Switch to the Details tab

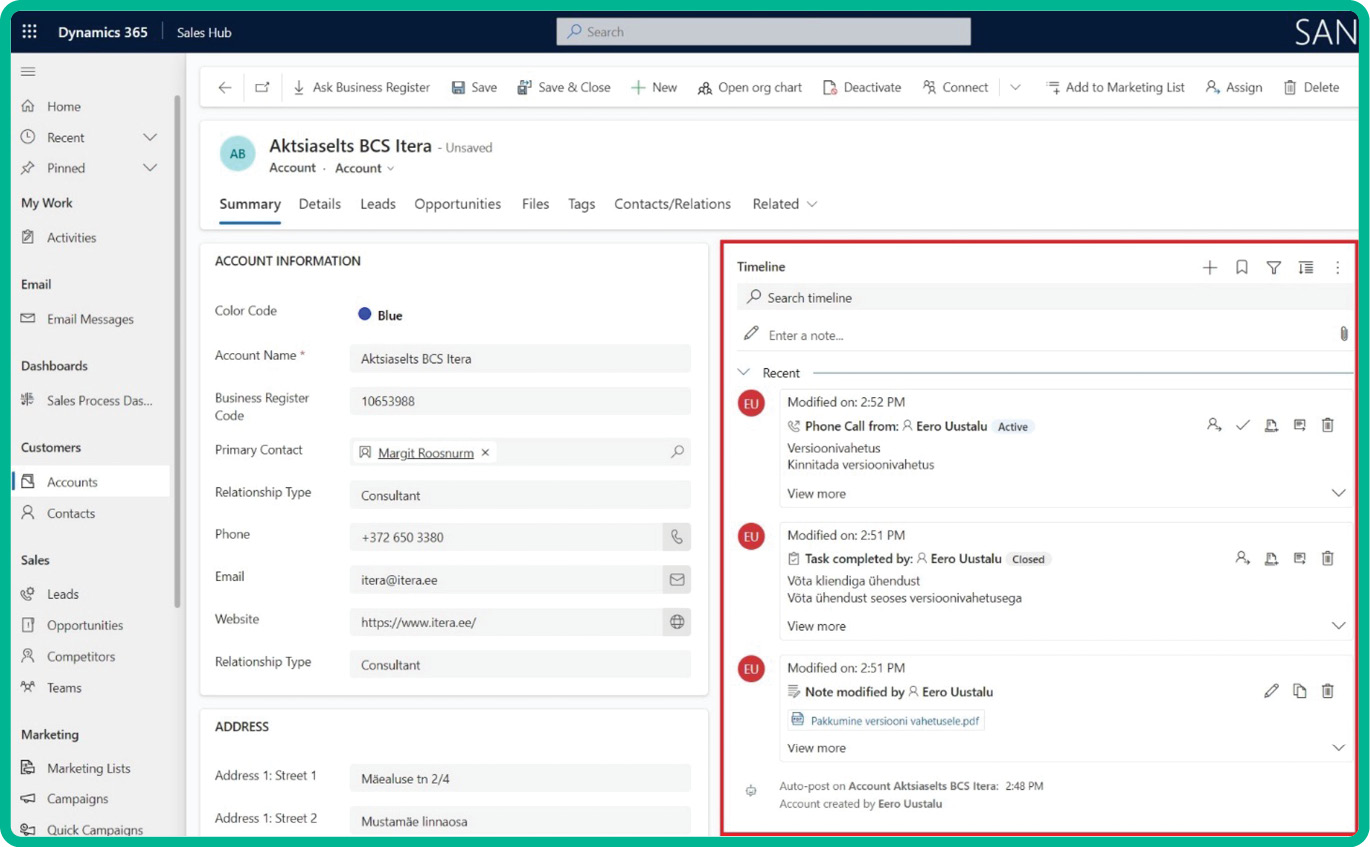[320, 204]
